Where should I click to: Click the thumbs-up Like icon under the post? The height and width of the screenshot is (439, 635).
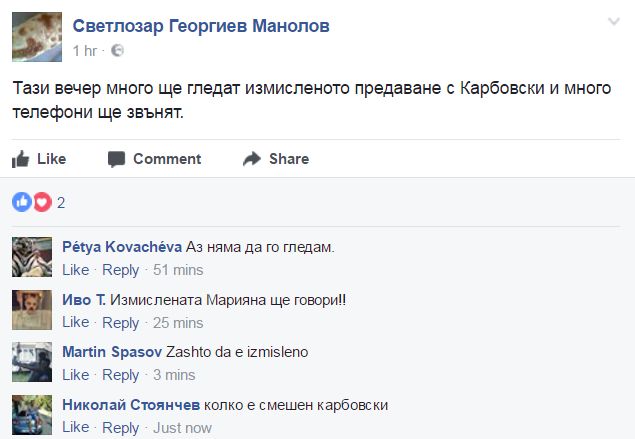pos(20,159)
